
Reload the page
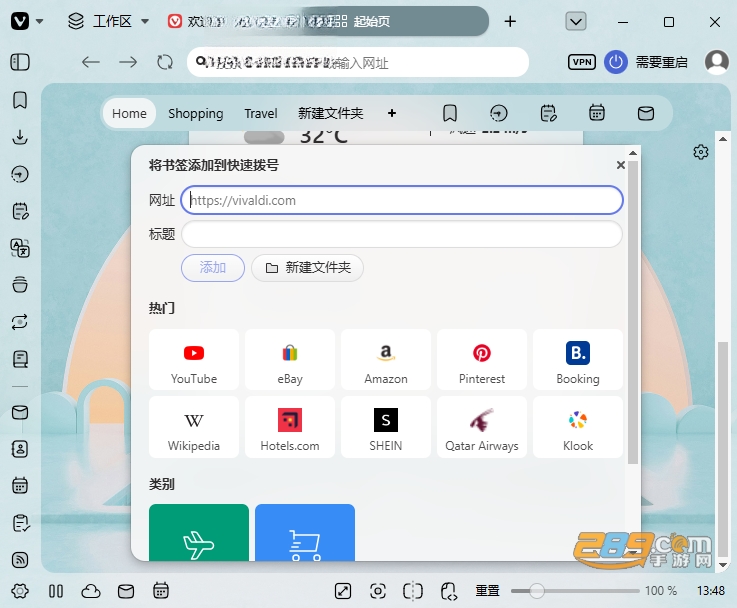(165, 62)
